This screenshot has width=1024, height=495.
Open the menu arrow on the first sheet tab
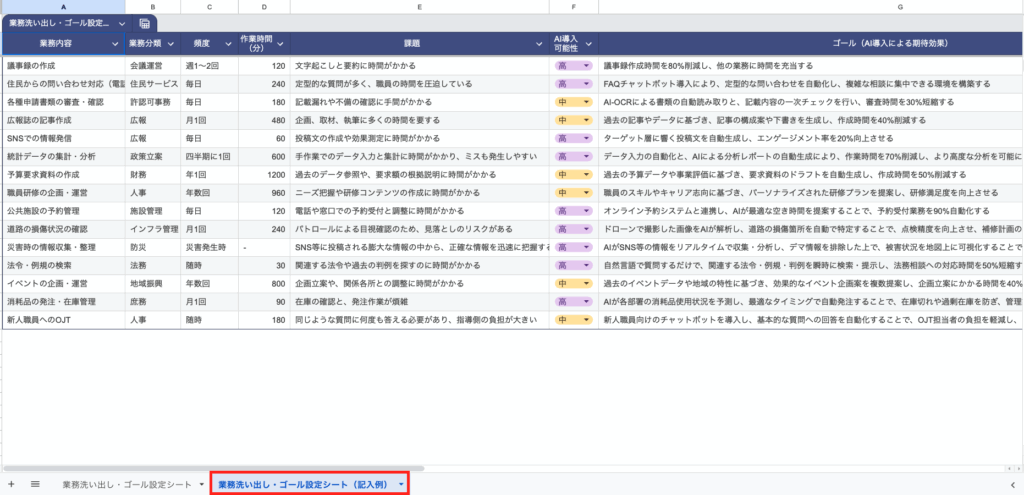point(199,484)
